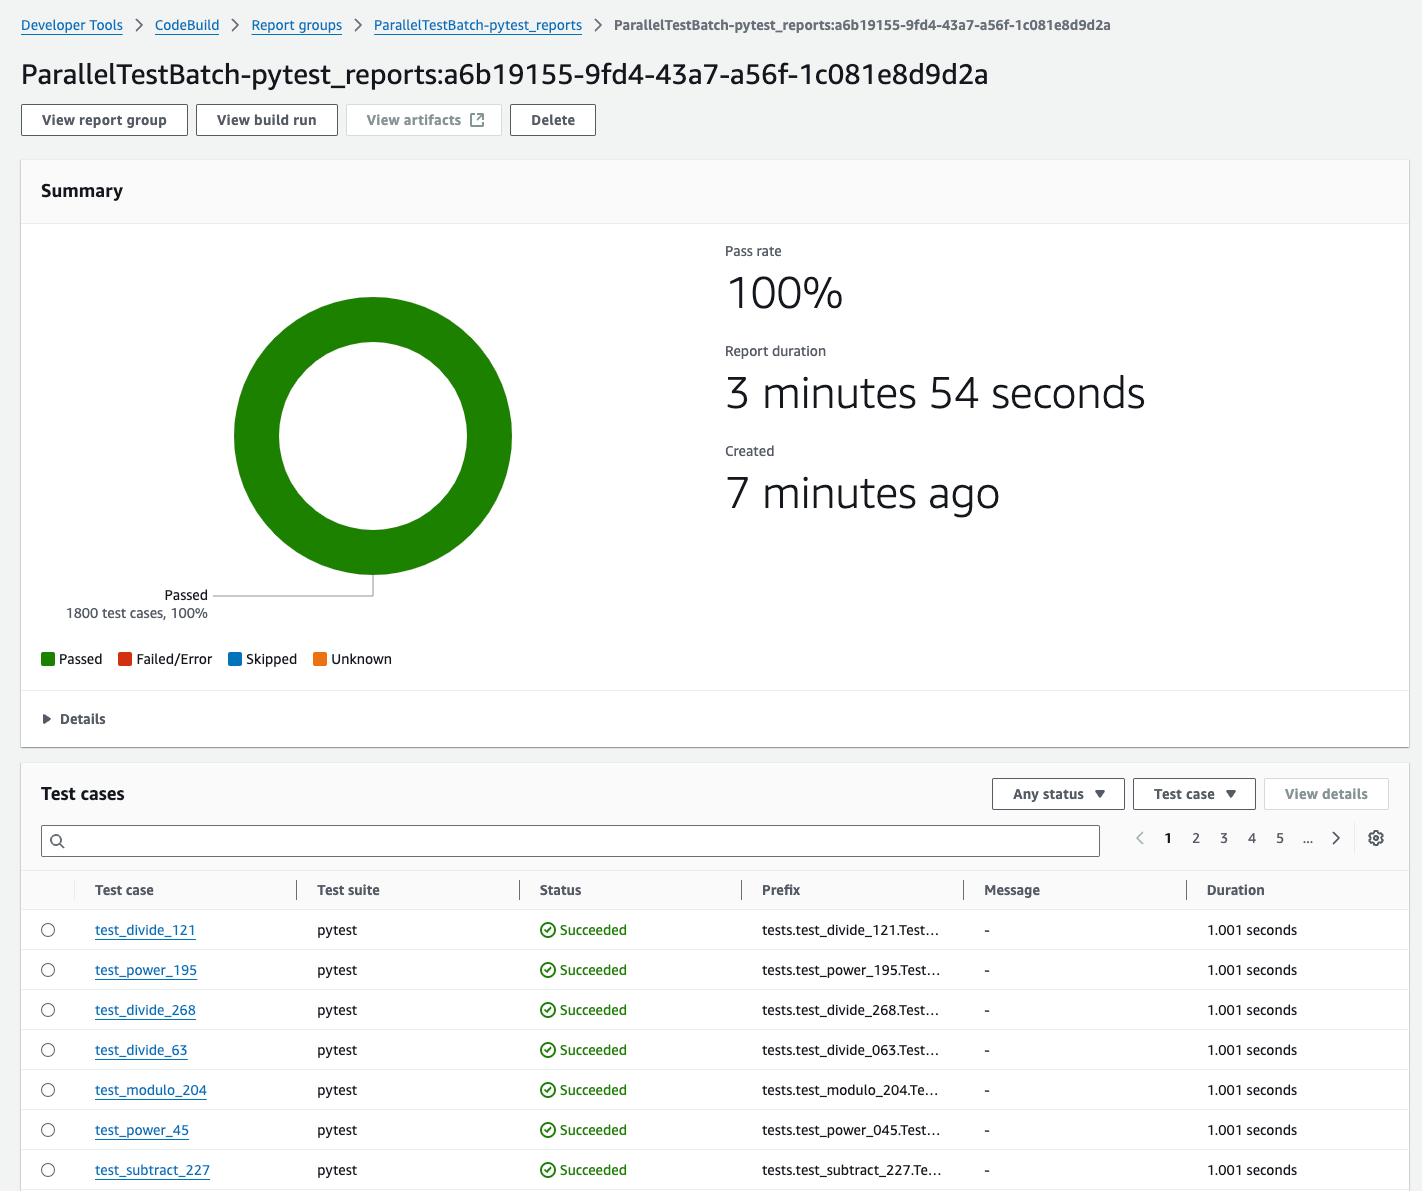Go to previous page of test cases
Screen dimensions: 1422x1191
click(1140, 838)
